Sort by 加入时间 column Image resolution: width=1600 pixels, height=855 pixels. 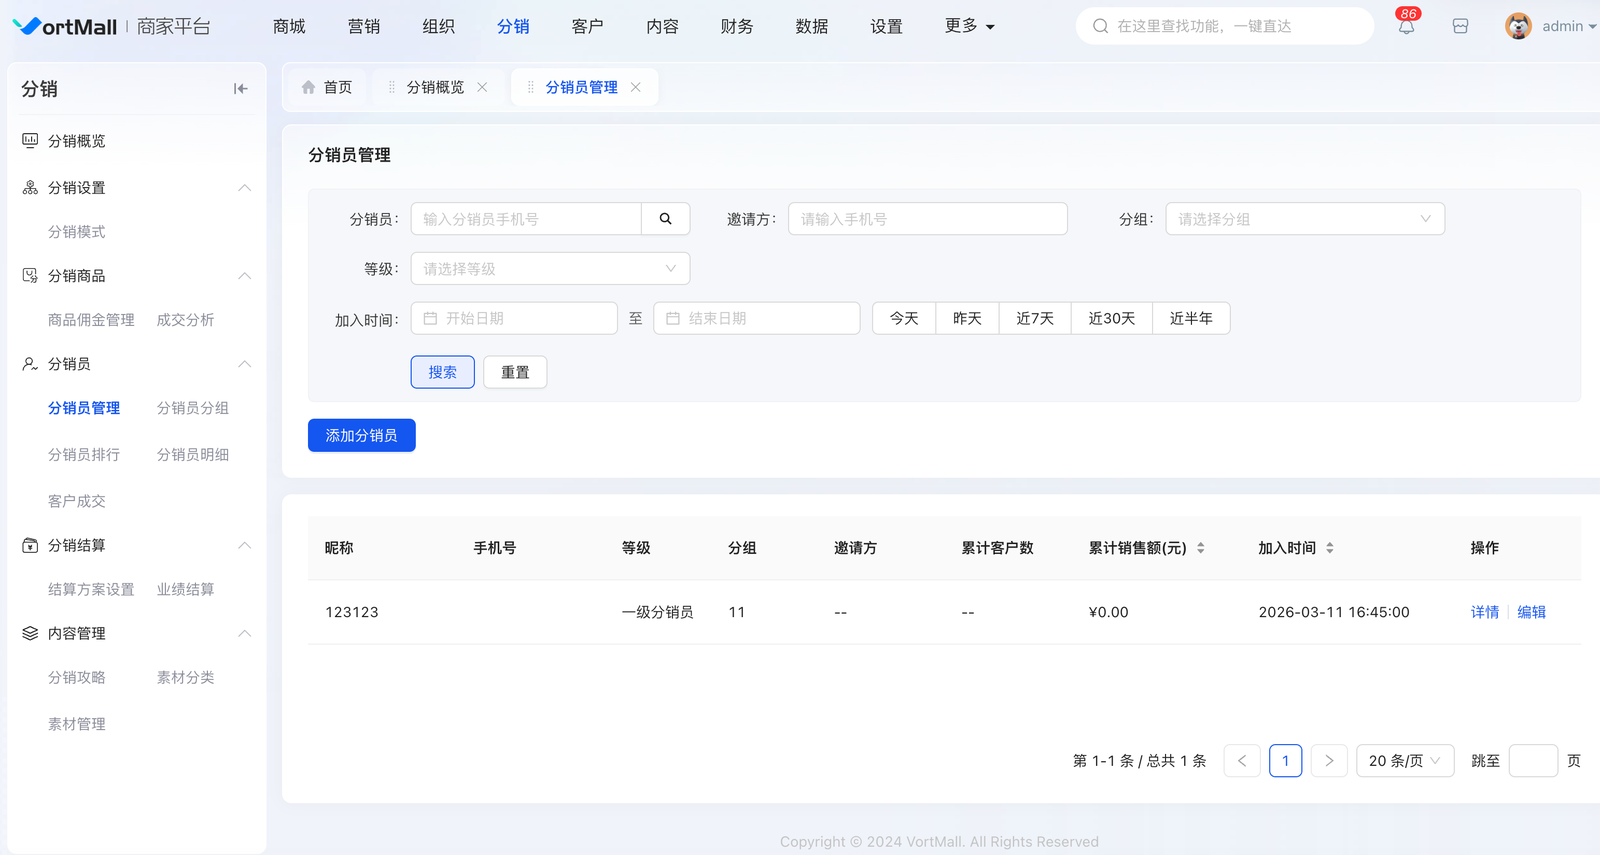(1329, 548)
